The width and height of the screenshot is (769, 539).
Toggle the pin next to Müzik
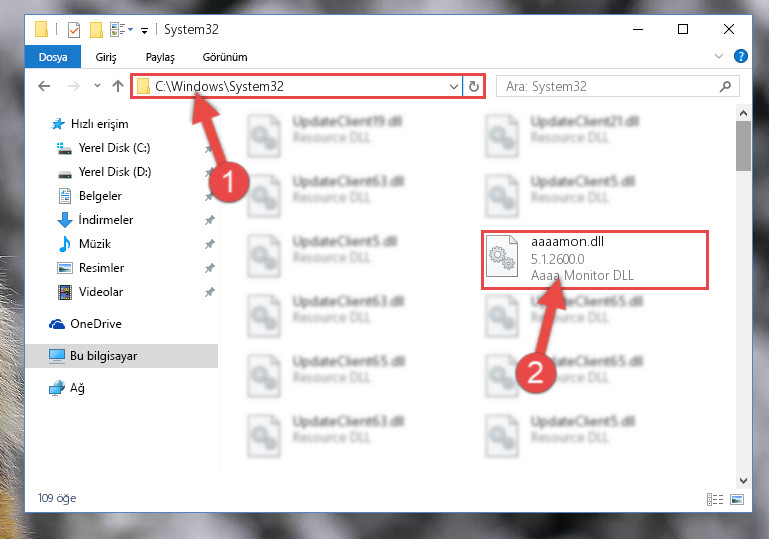(x=209, y=244)
